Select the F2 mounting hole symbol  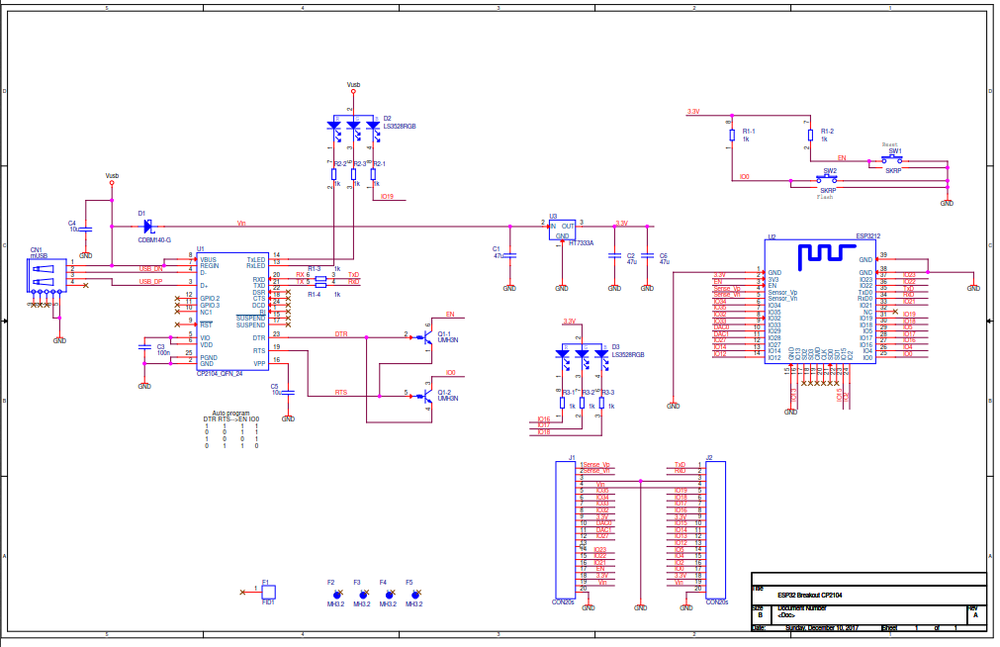pyautogui.click(x=337, y=594)
